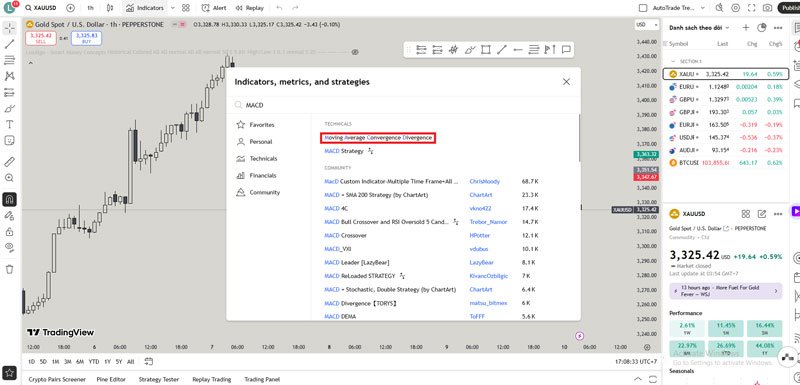Open the XAUUSD symbol search
The image size is (800, 385).
tap(40, 8)
